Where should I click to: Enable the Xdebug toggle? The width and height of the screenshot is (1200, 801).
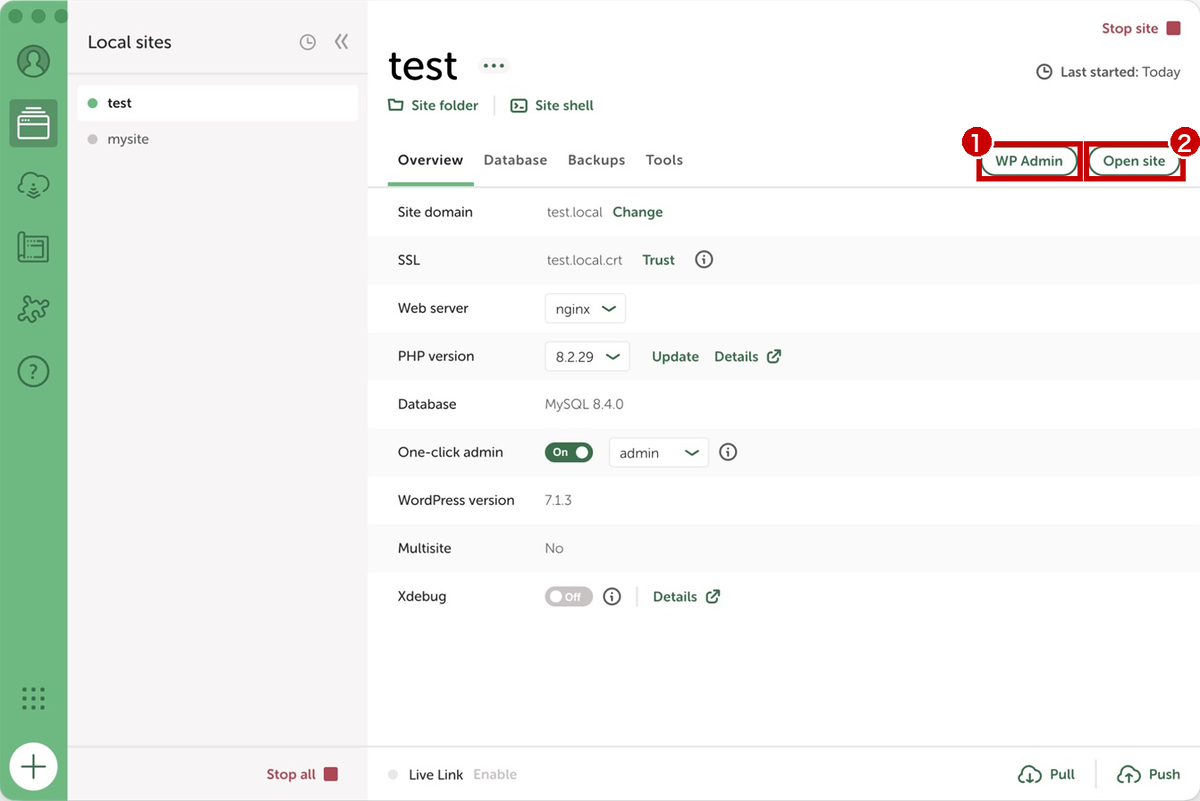point(569,596)
